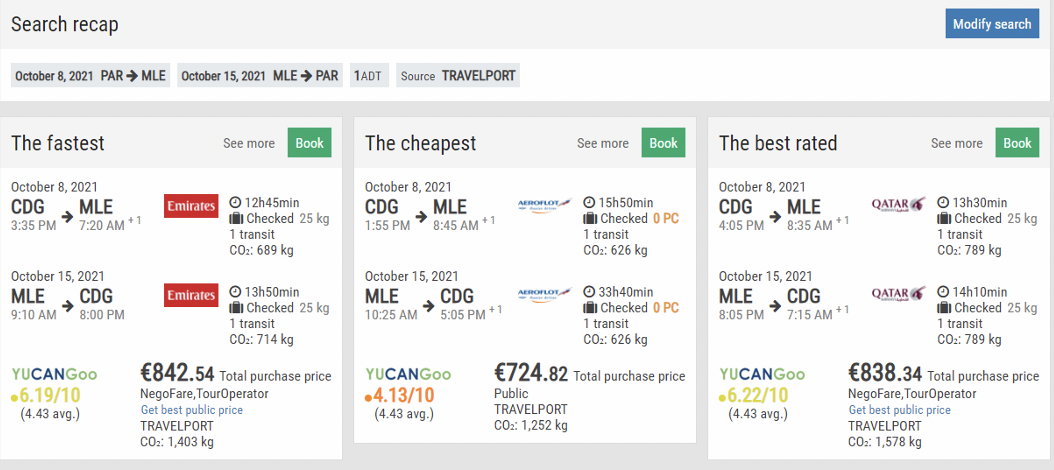1054x470 pixels.
Task: Open See more for the cheapest flights
Action: pyautogui.click(x=603, y=143)
